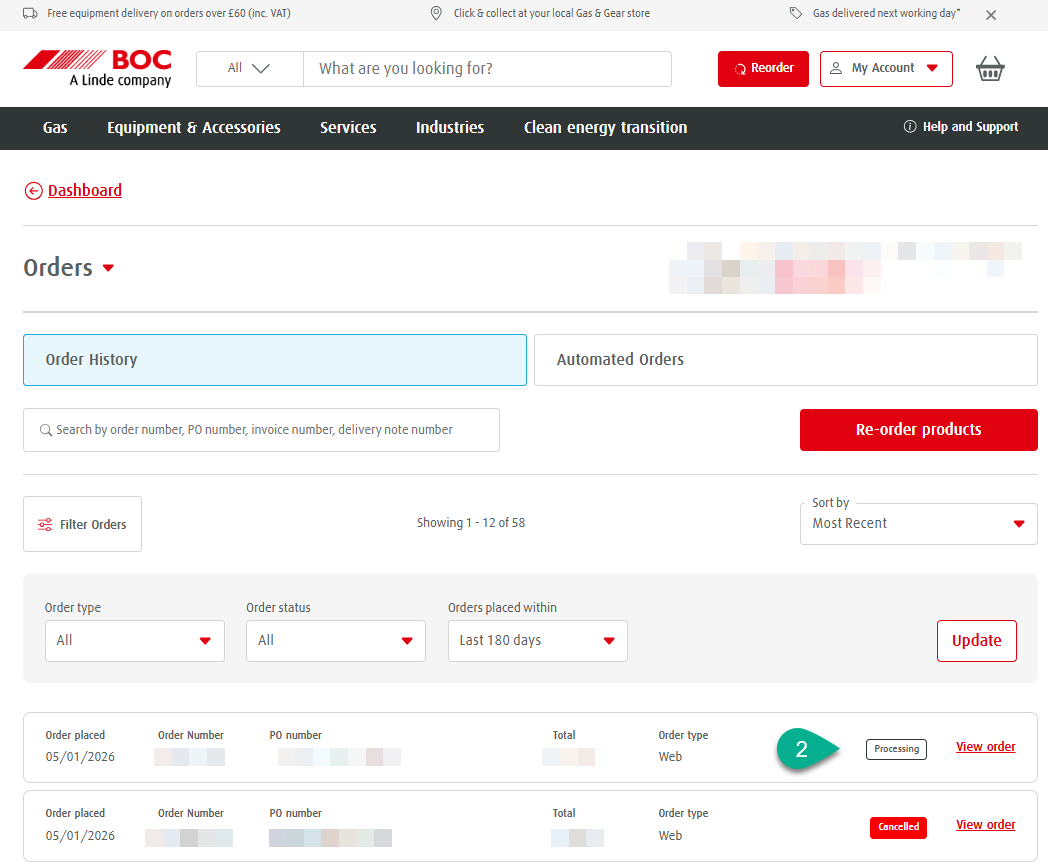Open the All search category dropdown
The height and width of the screenshot is (868, 1048).
248,68
